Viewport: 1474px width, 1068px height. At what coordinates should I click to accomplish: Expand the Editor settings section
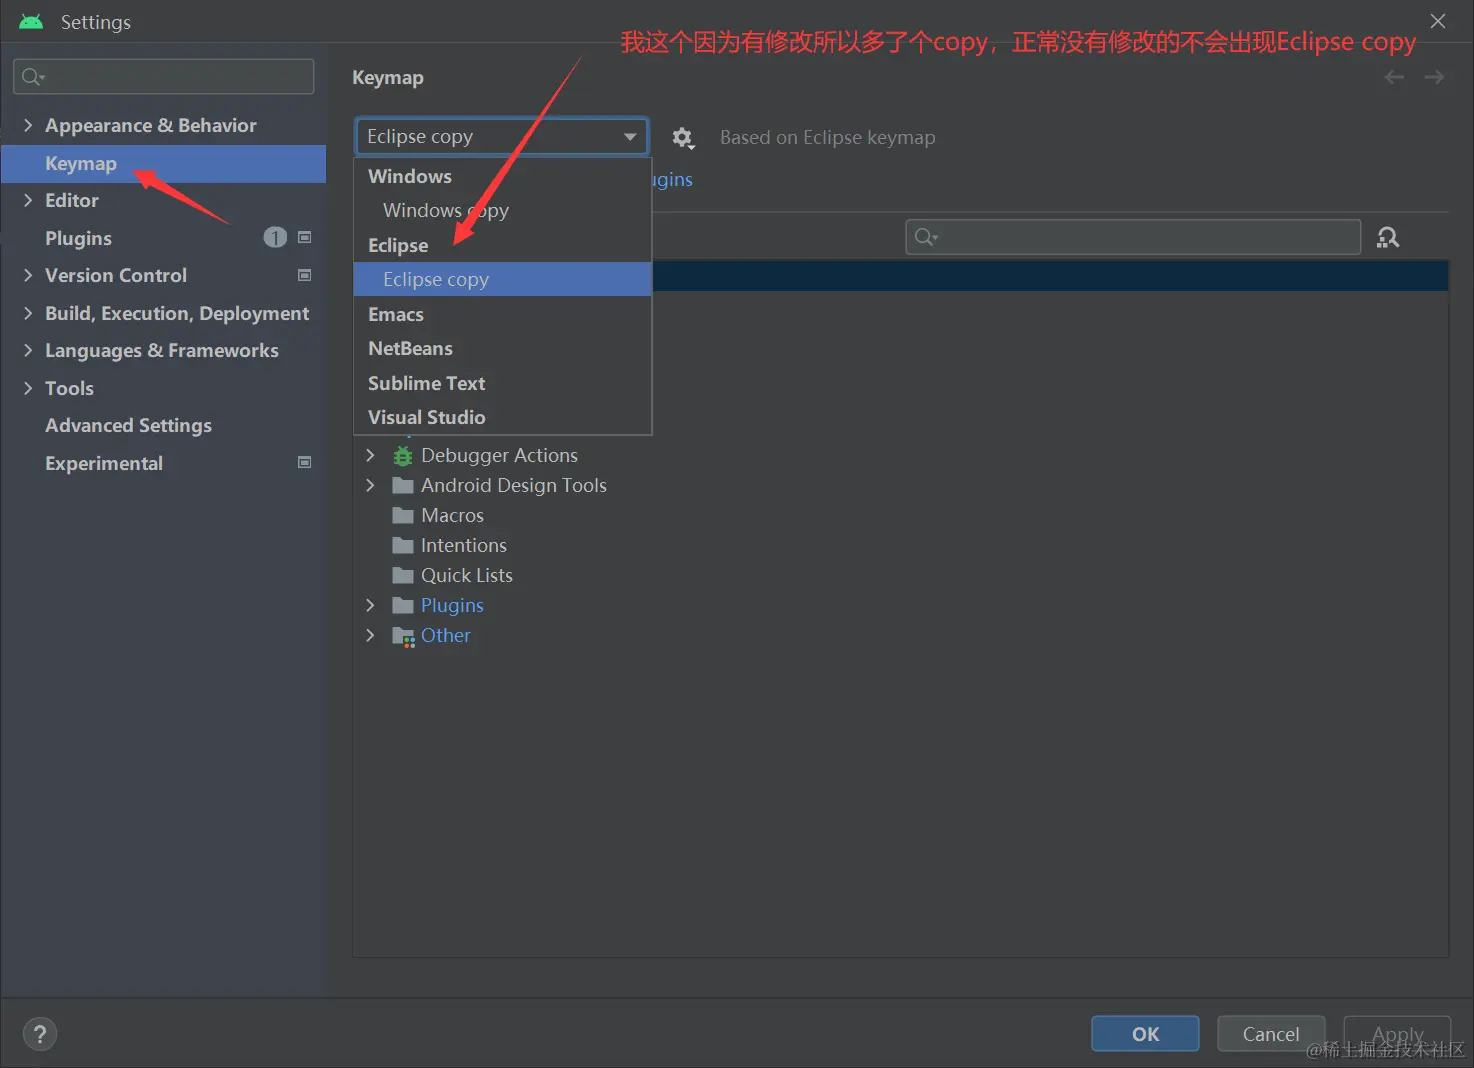point(28,200)
